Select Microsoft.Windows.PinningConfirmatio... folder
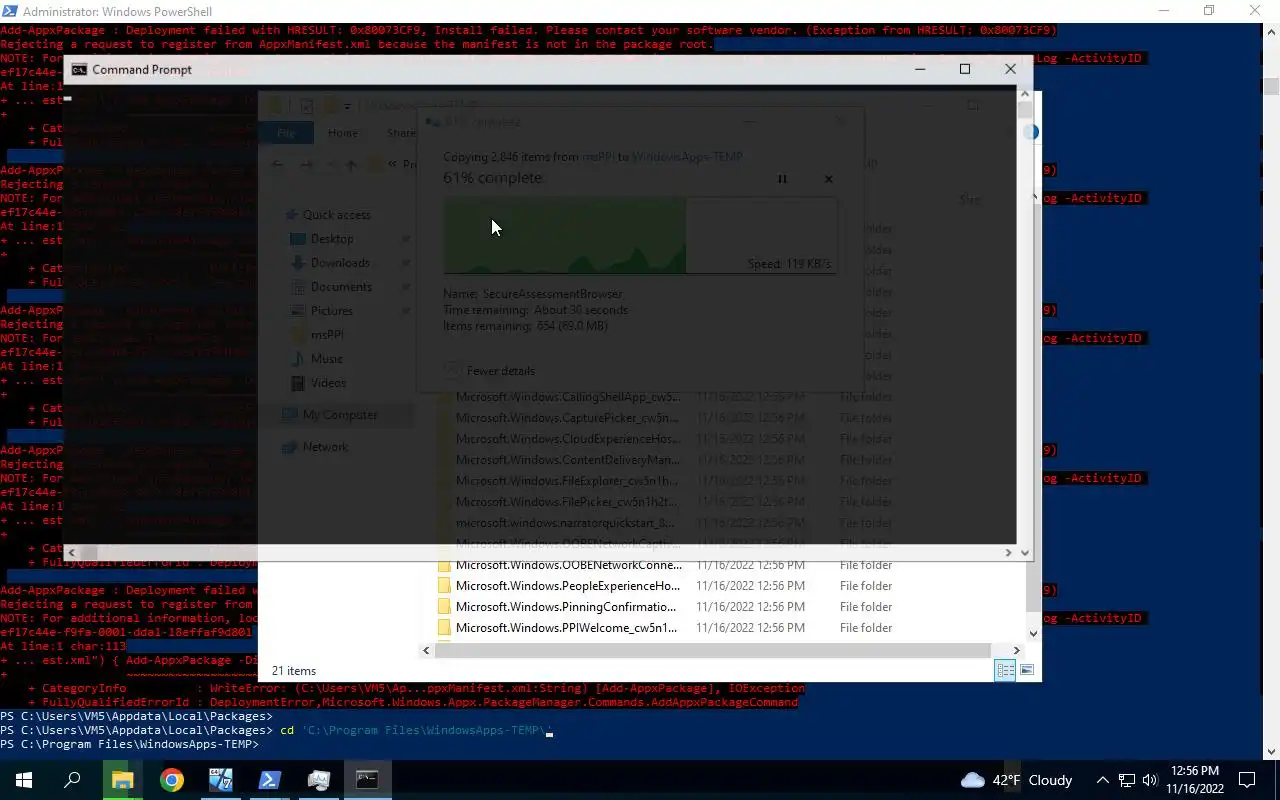Viewport: 1280px width, 800px height. (x=566, y=607)
